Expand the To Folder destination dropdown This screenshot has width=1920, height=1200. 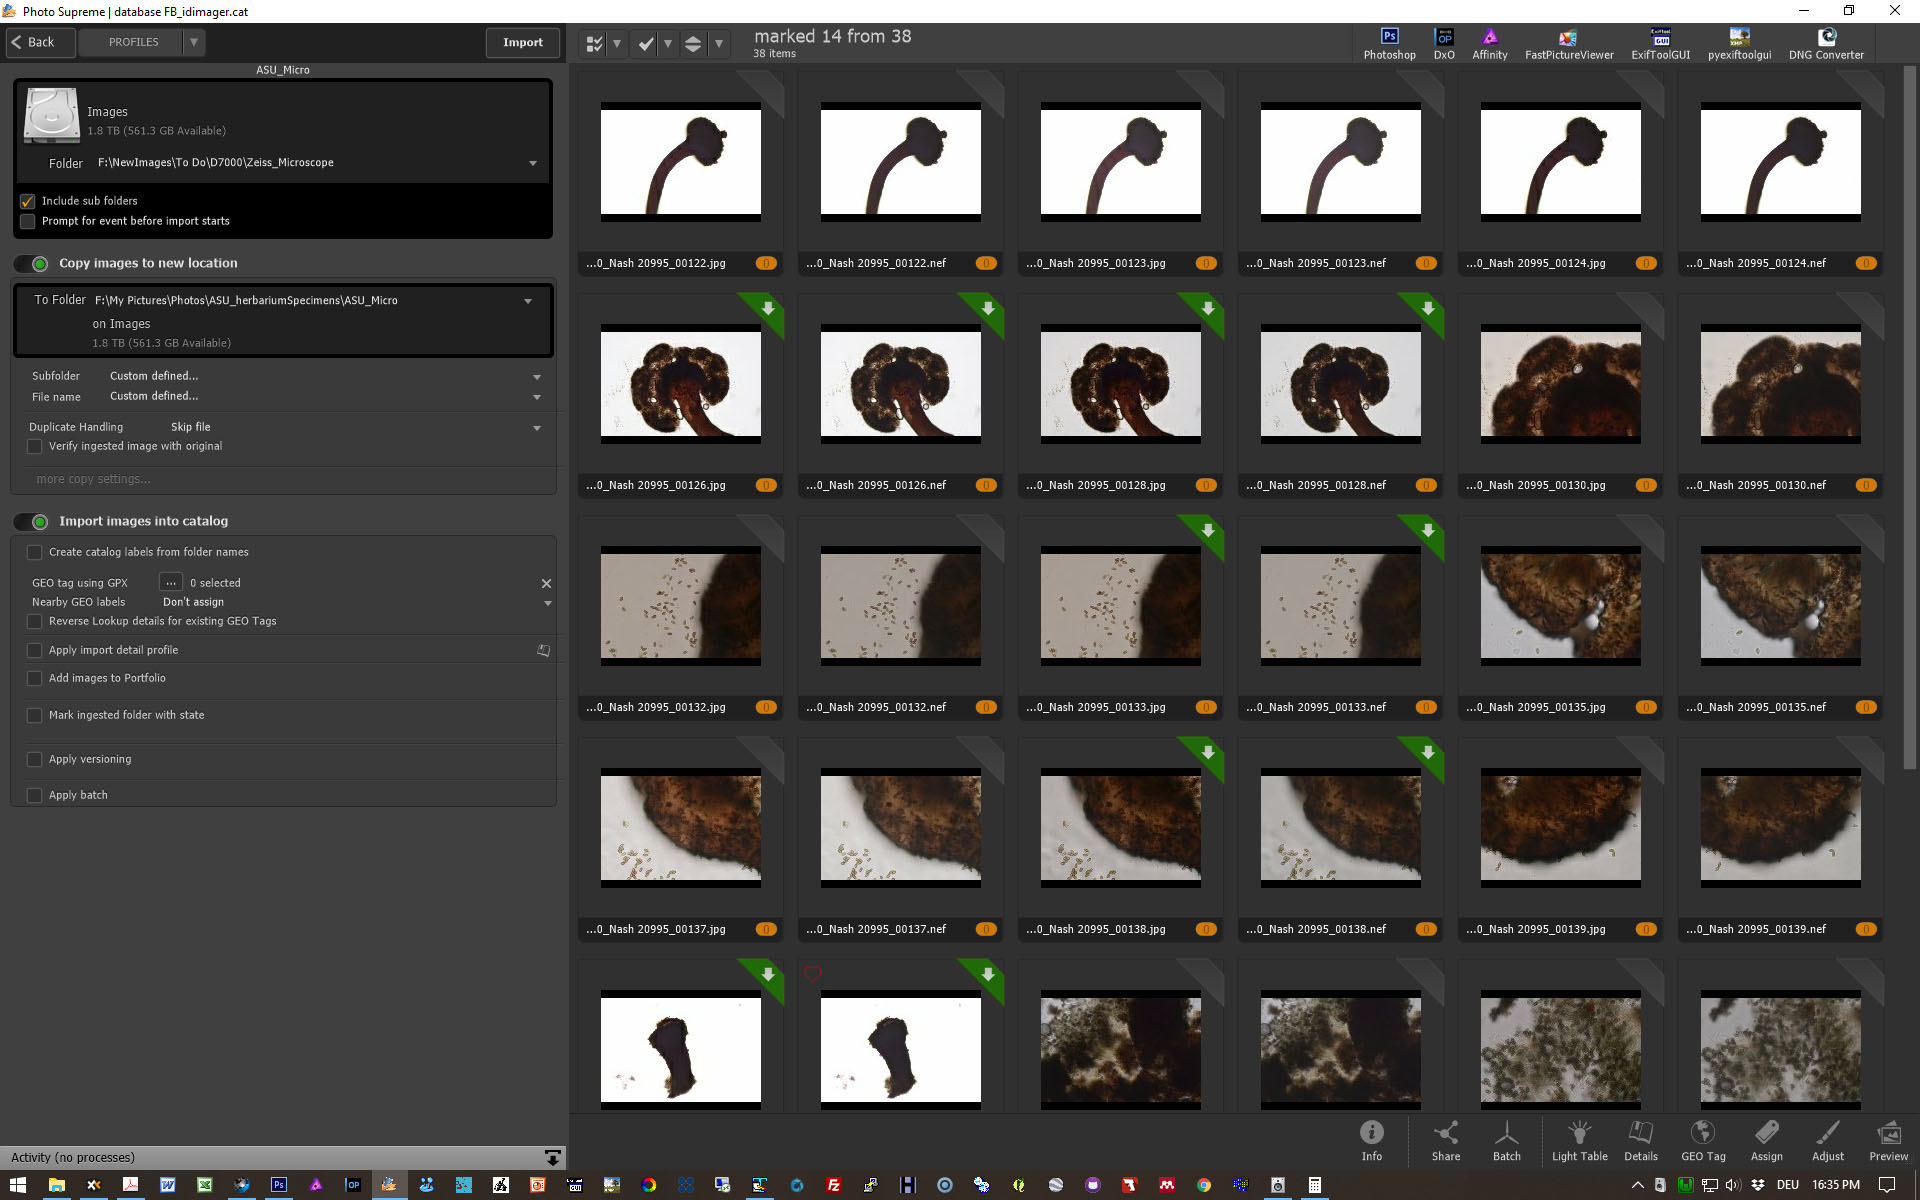(x=528, y=301)
